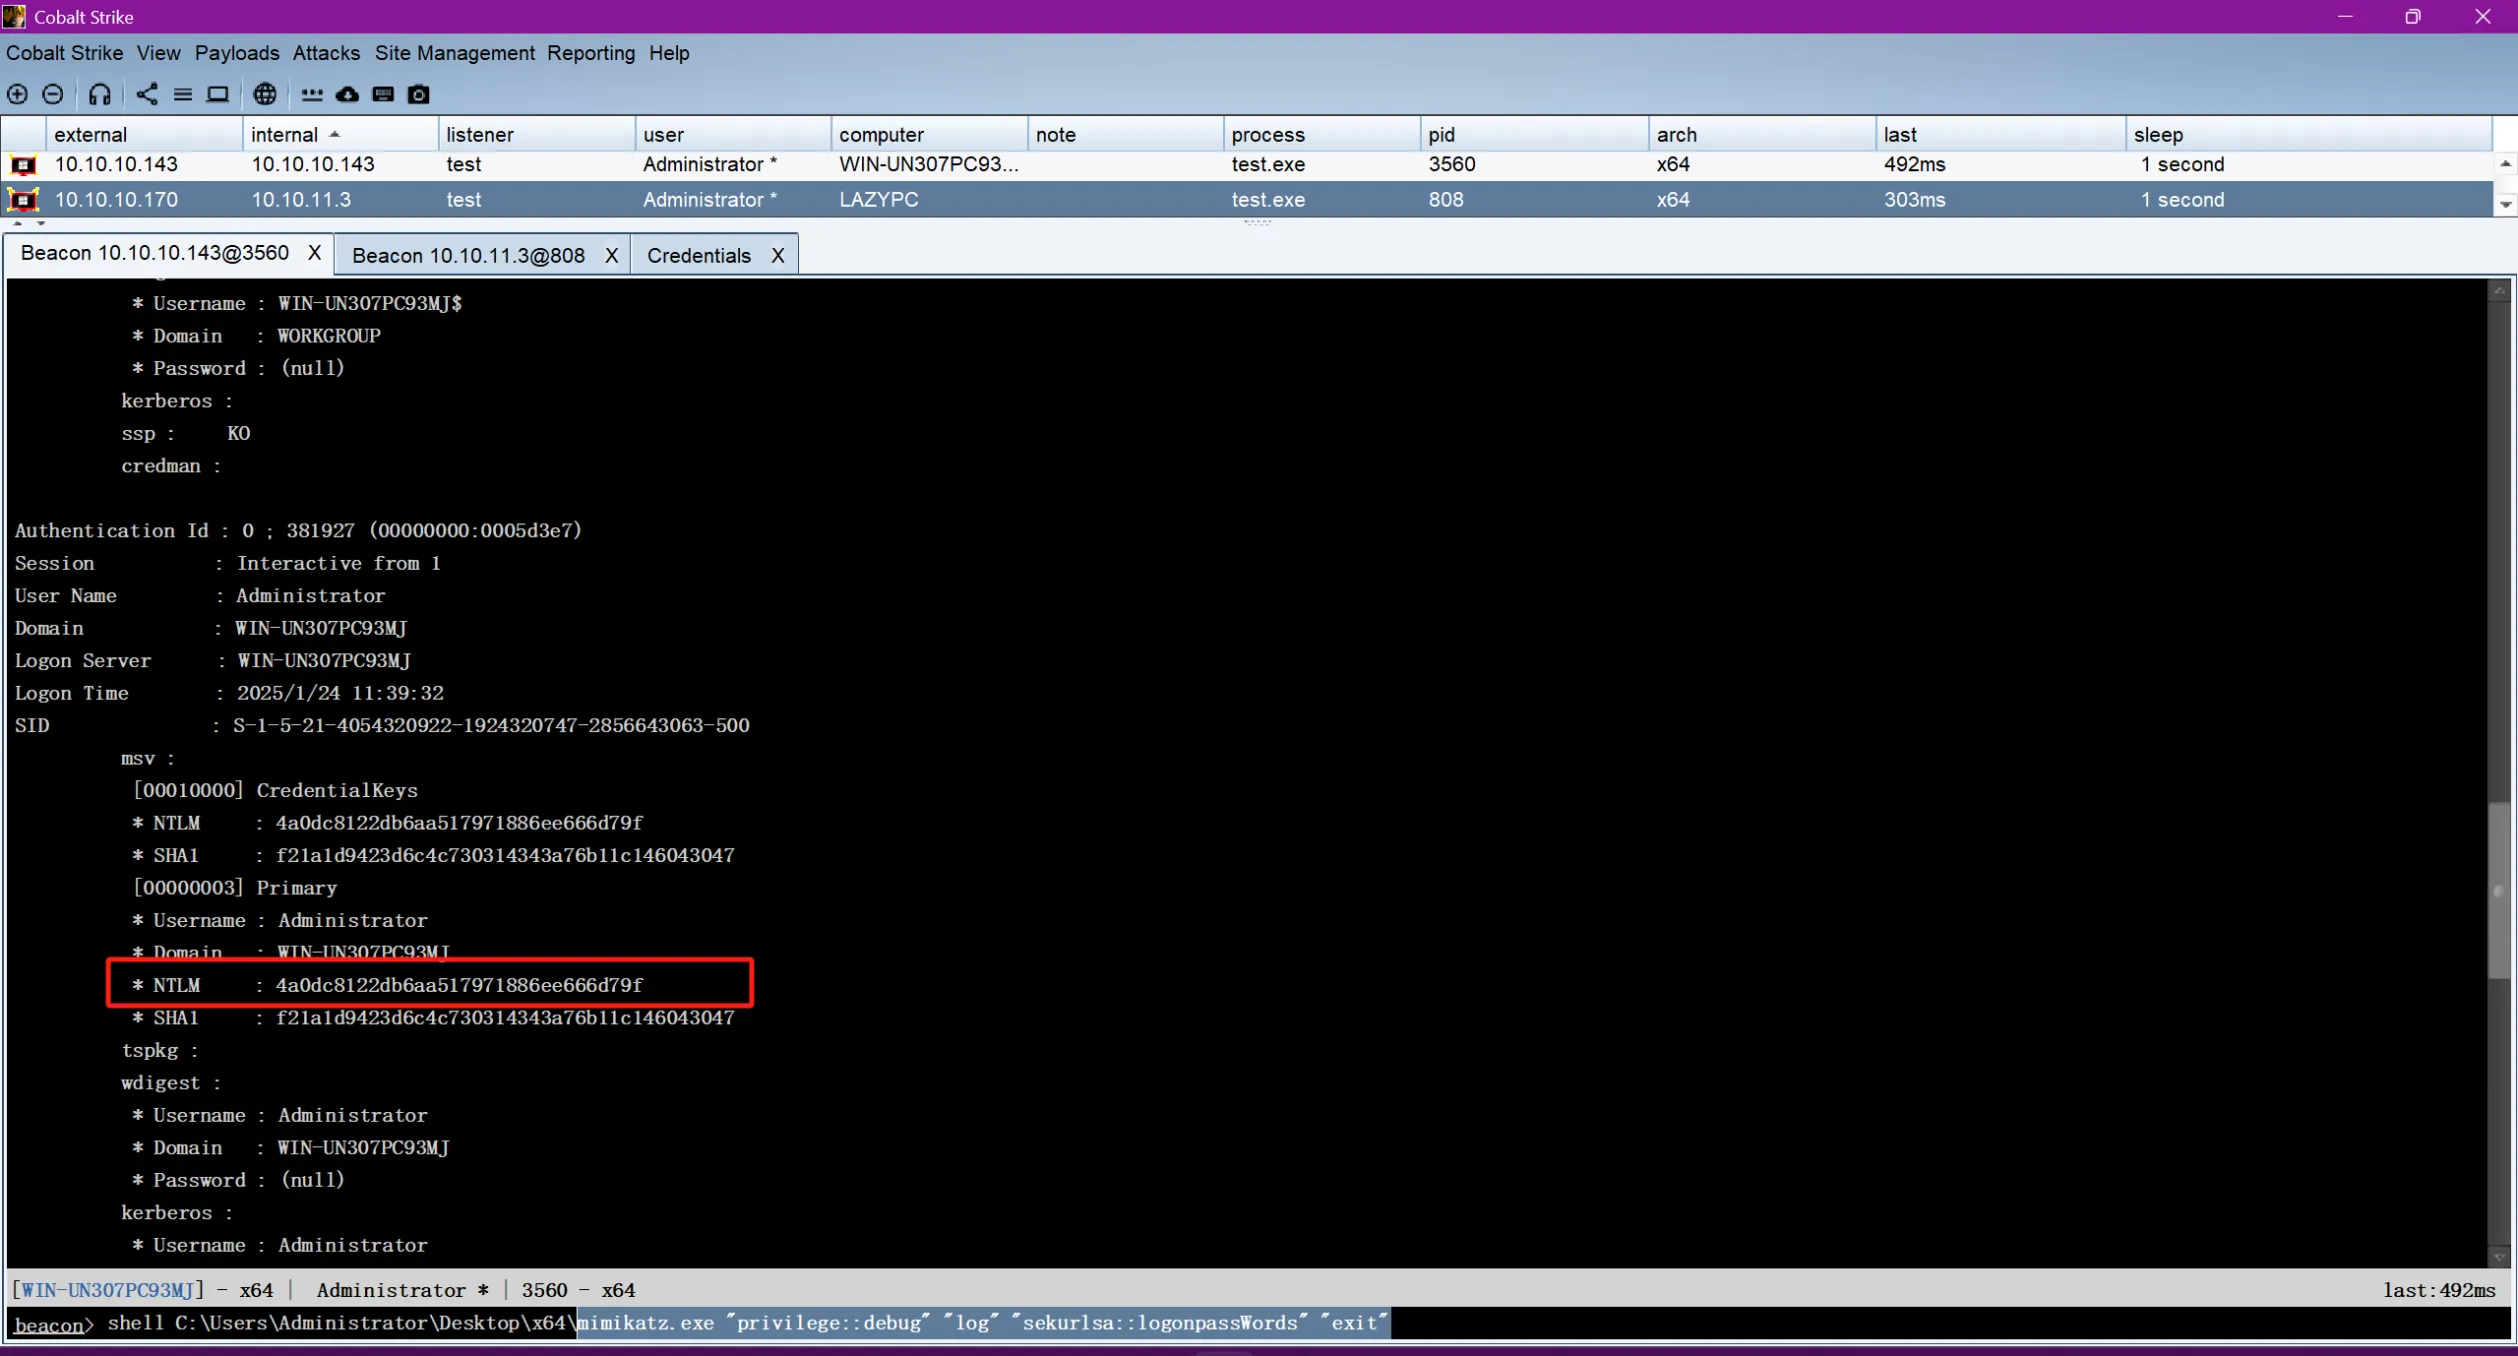The image size is (2518, 1356).
Task: Click the split pane collapse arrows handle
Action: pos(28,223)
